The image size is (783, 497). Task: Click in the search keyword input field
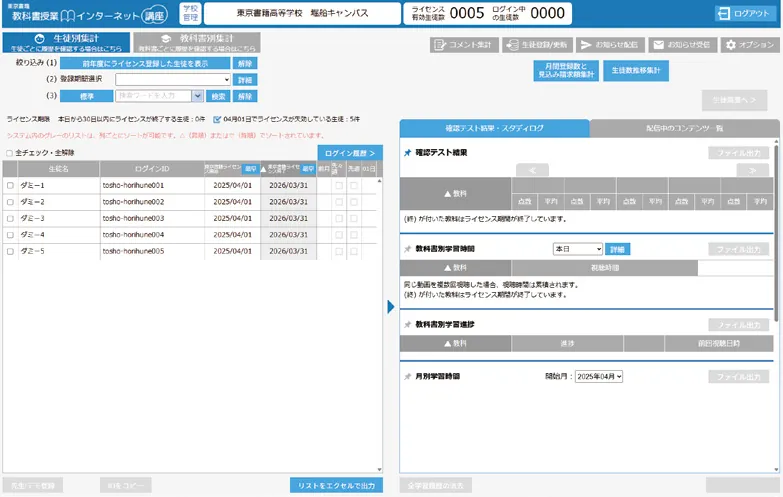point(153,96)
